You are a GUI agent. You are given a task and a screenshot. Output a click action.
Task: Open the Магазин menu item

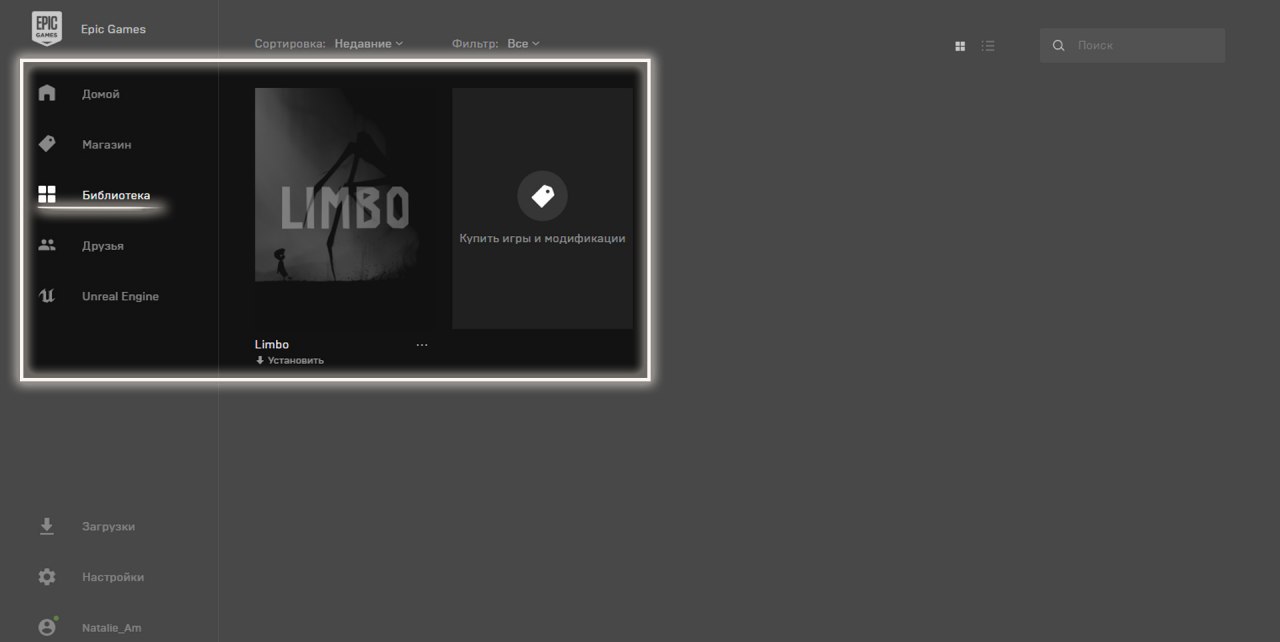(106, 145)
